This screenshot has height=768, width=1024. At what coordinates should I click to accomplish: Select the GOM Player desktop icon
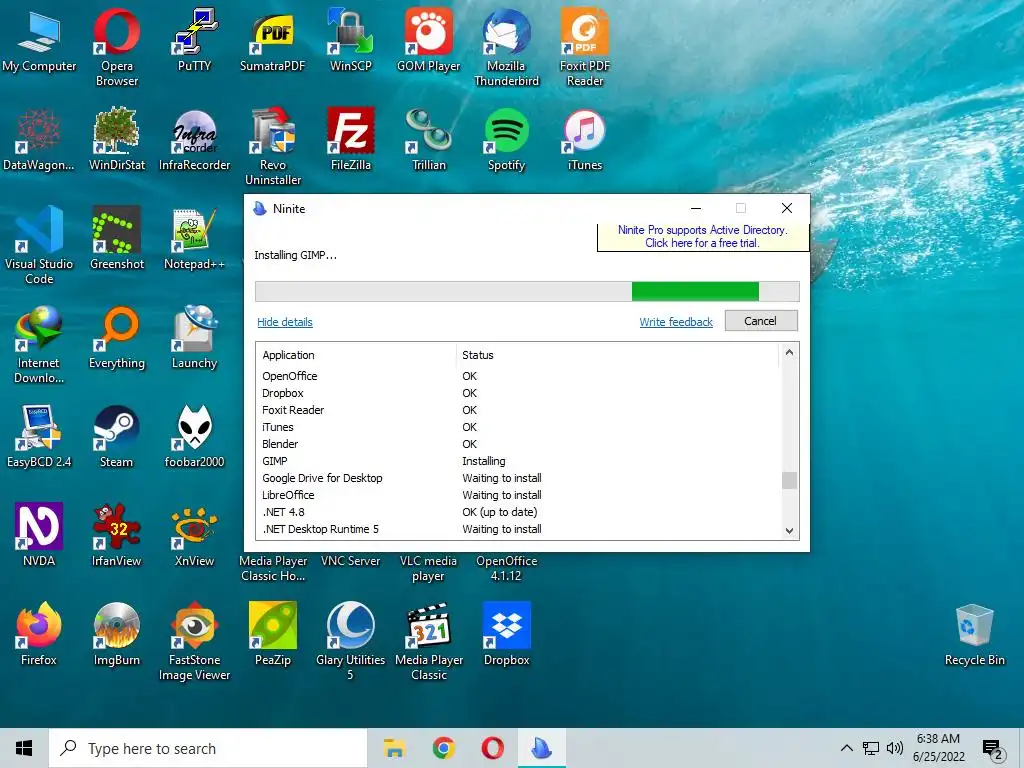click(x=428, y=40)
